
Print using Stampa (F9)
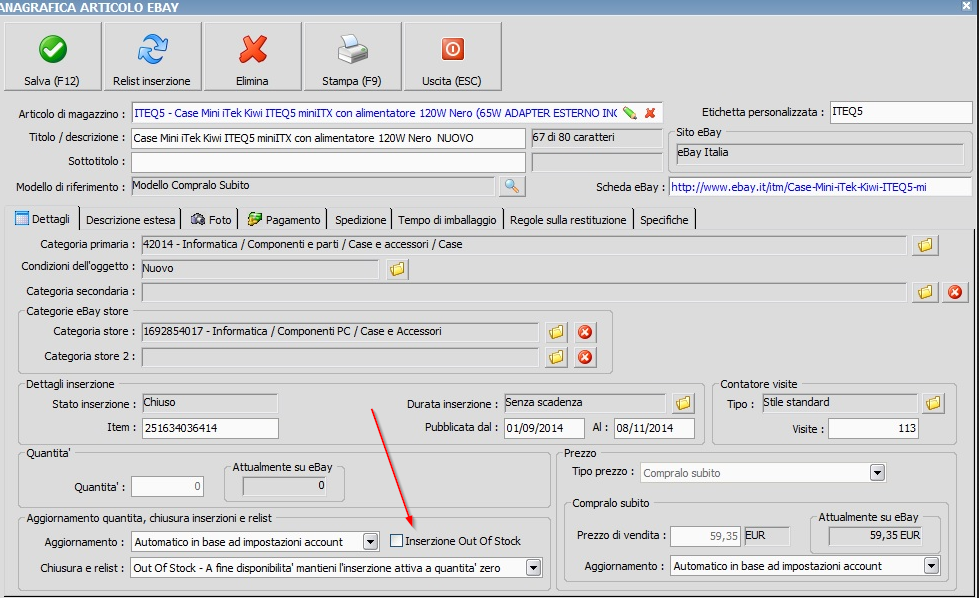352,57
